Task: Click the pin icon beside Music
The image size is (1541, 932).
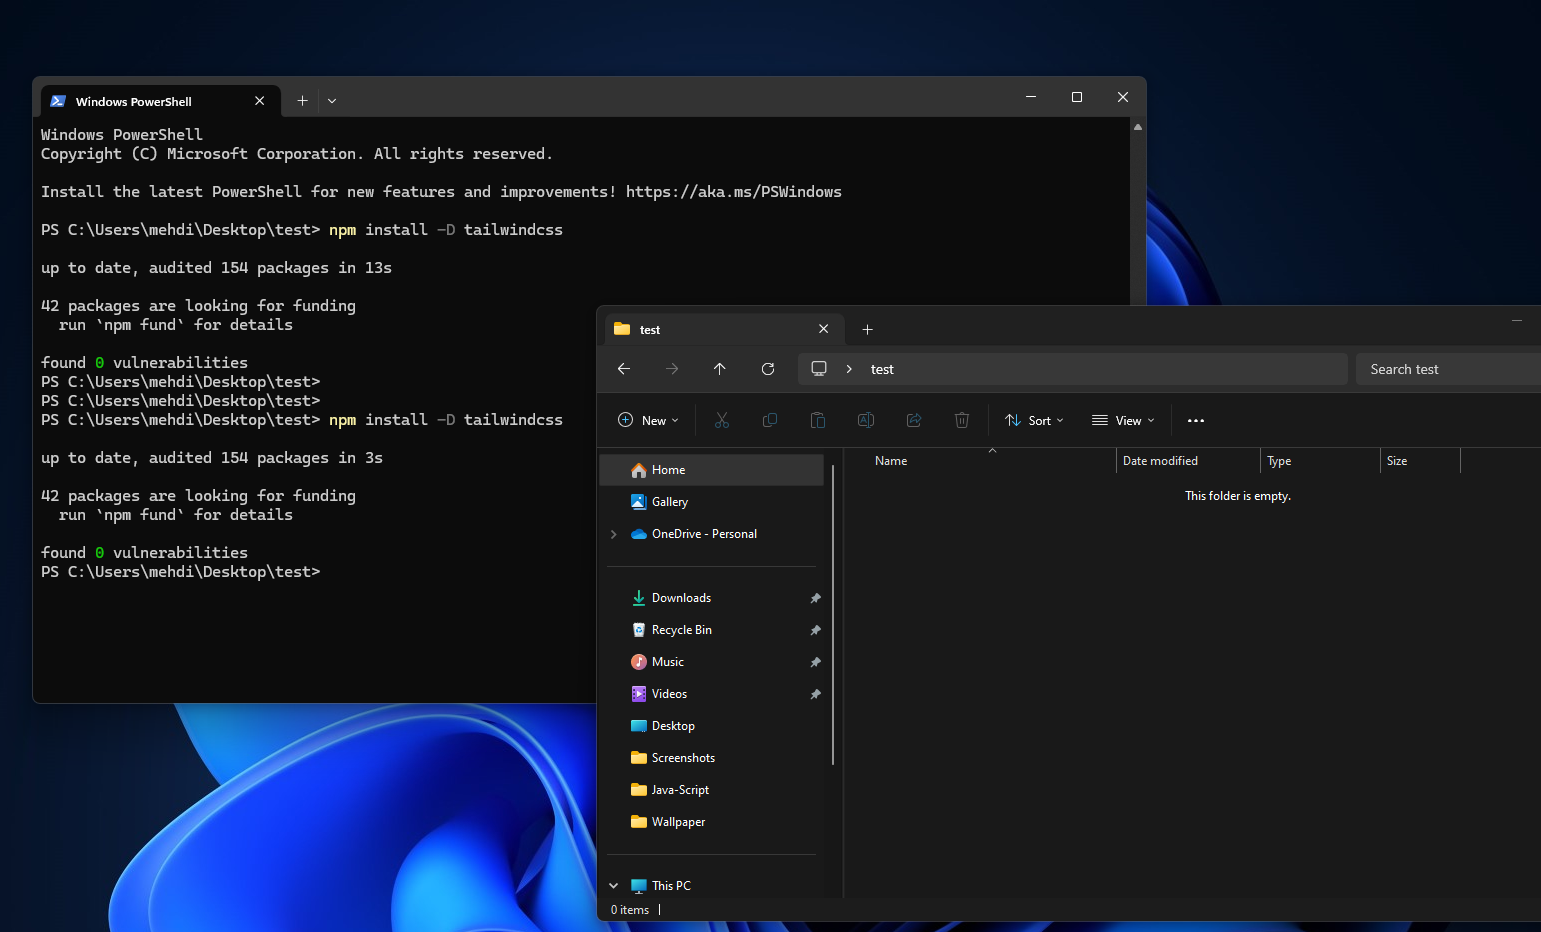Action: coord(815,662)
